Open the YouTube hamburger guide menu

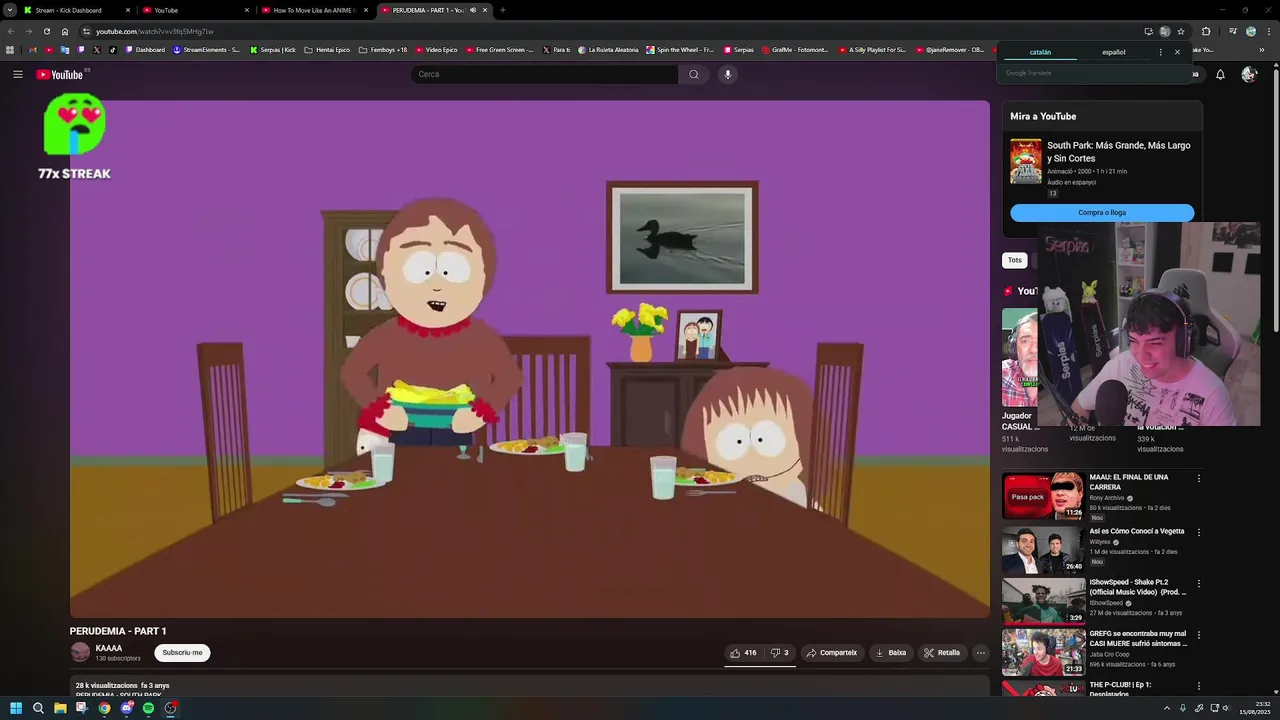click(17, 74)
